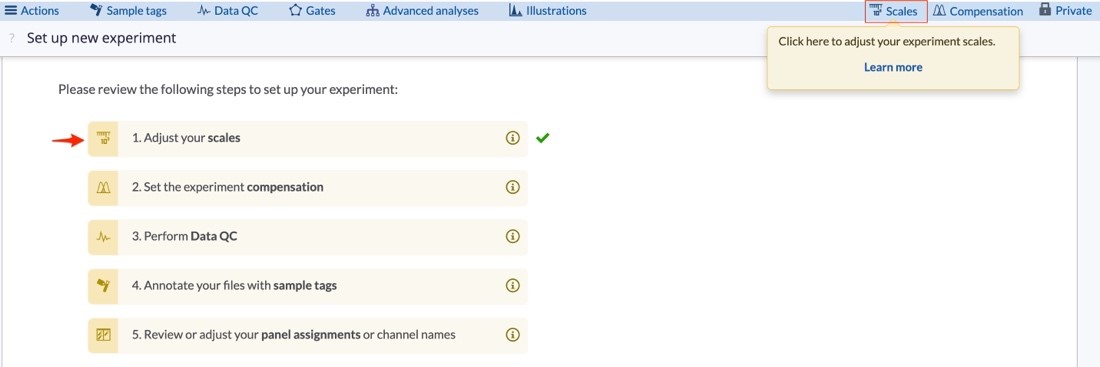The image size is (1100, 367).
Task: Click the help question mark beside page title
Action: point(12,39)
